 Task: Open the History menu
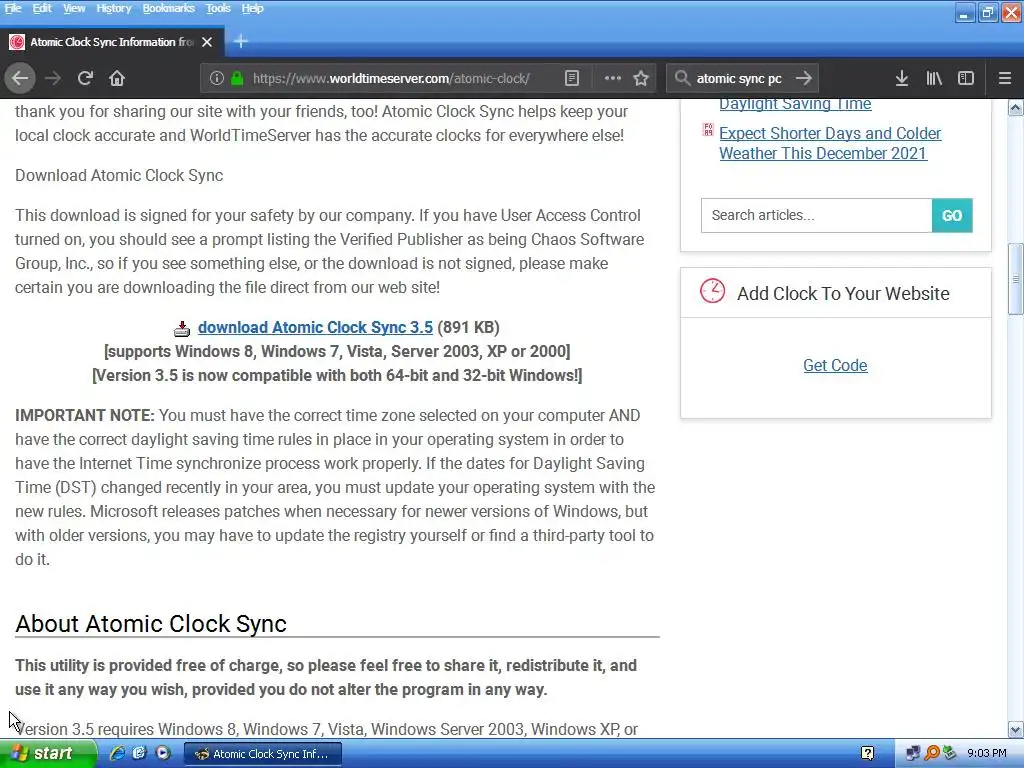tap(114, 8)
